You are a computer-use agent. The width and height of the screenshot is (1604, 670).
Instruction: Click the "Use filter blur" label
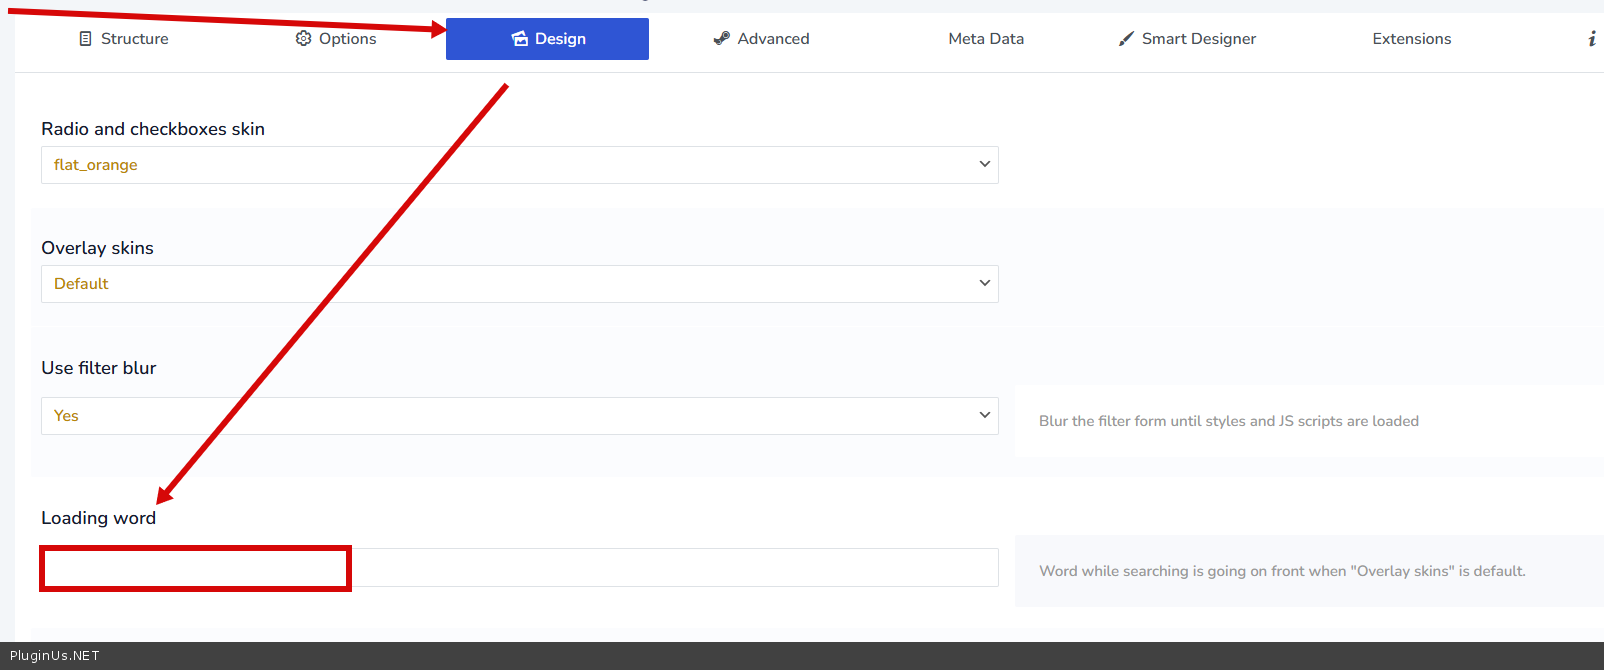click(x=98, y=368)
